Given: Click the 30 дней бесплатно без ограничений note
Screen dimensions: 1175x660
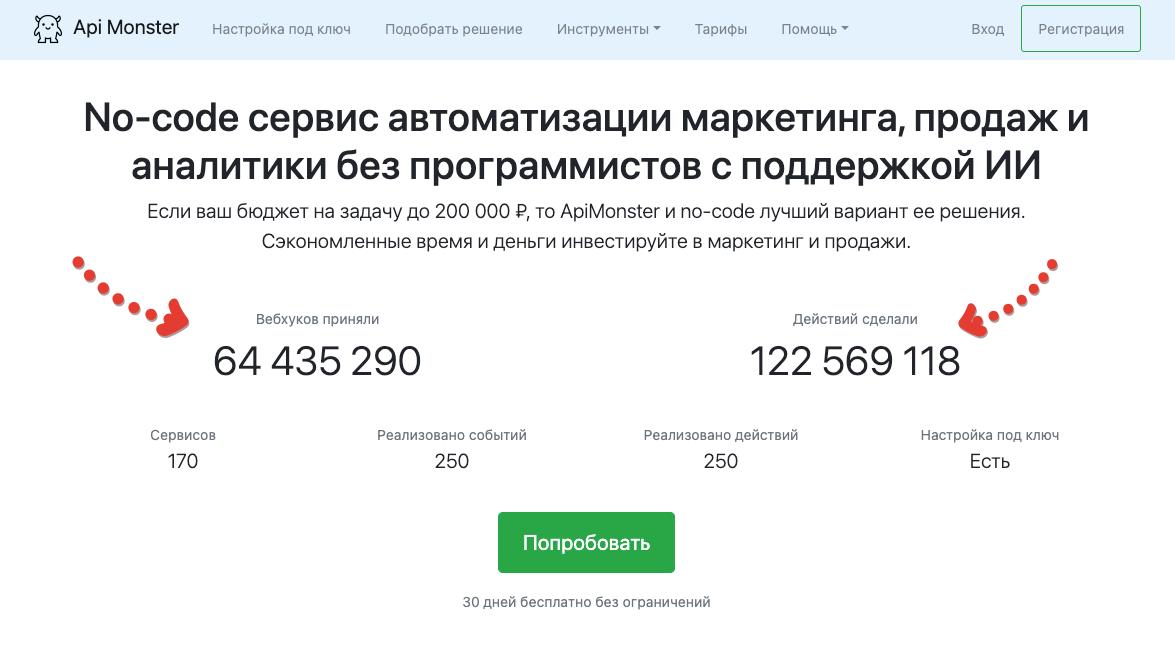Looking at the screenshot, I should coord(587,602).
